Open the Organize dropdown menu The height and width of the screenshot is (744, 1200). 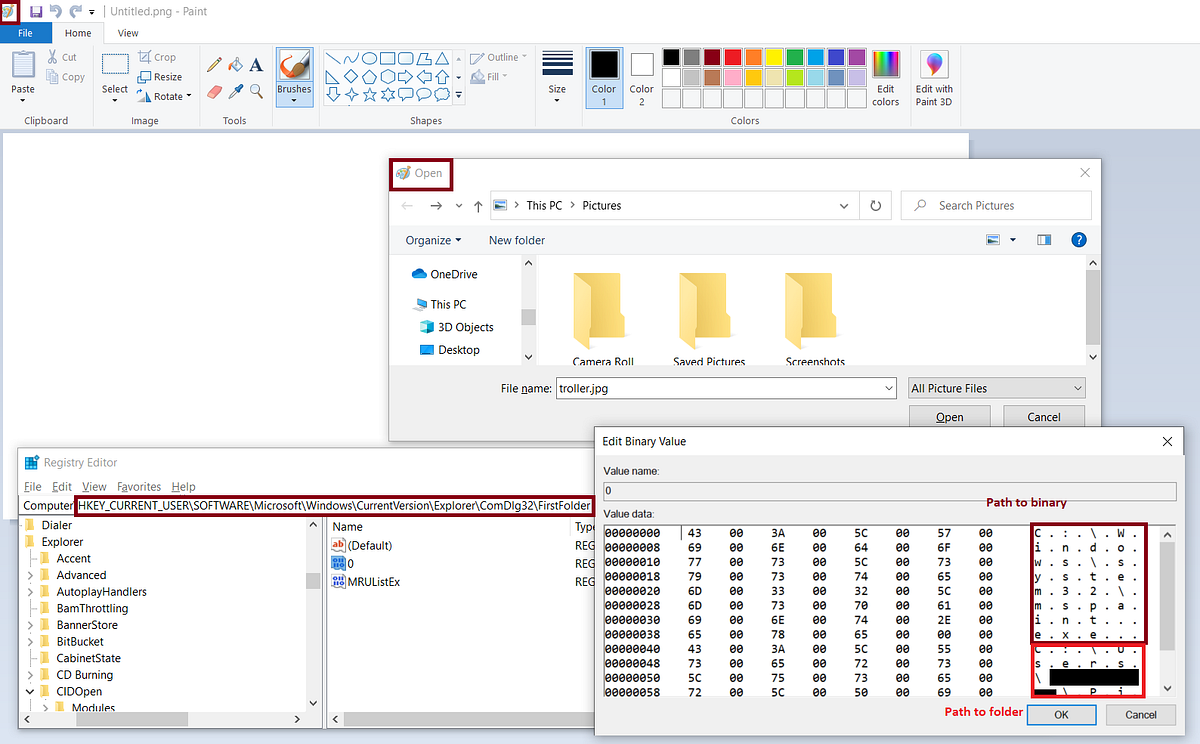pos(432,240)
